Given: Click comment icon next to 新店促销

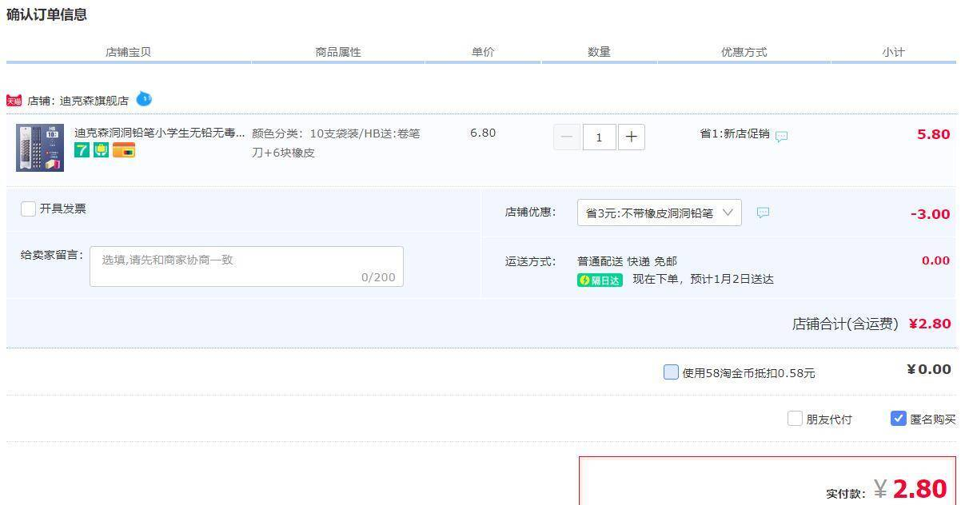Looking at the screenshot, I should [x=782, y=136].
